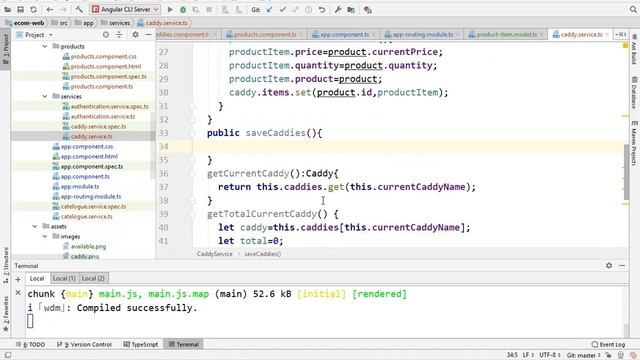
Task: Place cursor on empty line 34
Action: (x=408, y=147)
